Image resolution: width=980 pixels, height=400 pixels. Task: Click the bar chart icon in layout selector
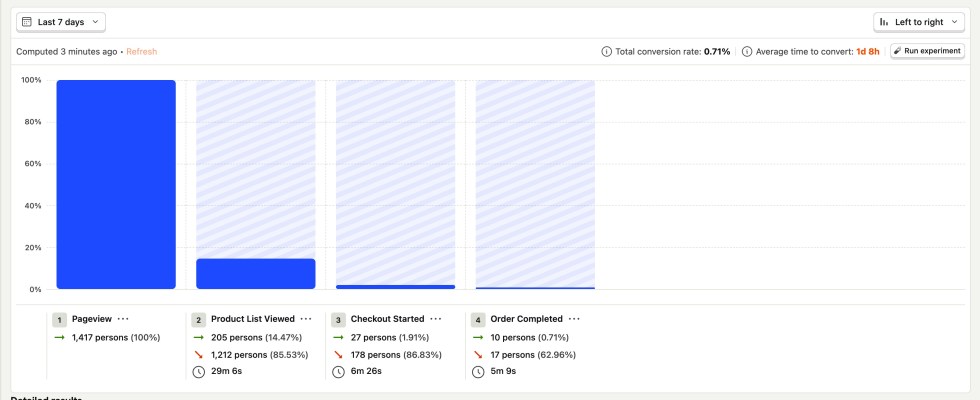point(884,21)
